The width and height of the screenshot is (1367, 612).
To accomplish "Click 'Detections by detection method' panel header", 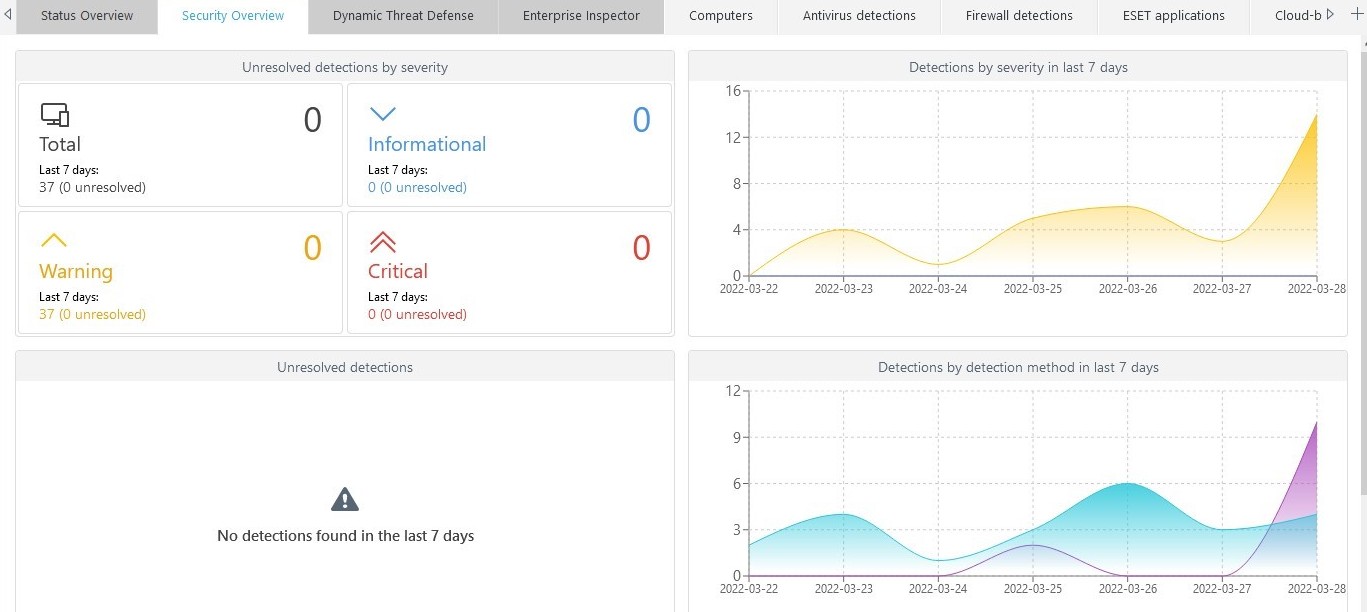I will pyautogui.click(x=1018, y=367).
